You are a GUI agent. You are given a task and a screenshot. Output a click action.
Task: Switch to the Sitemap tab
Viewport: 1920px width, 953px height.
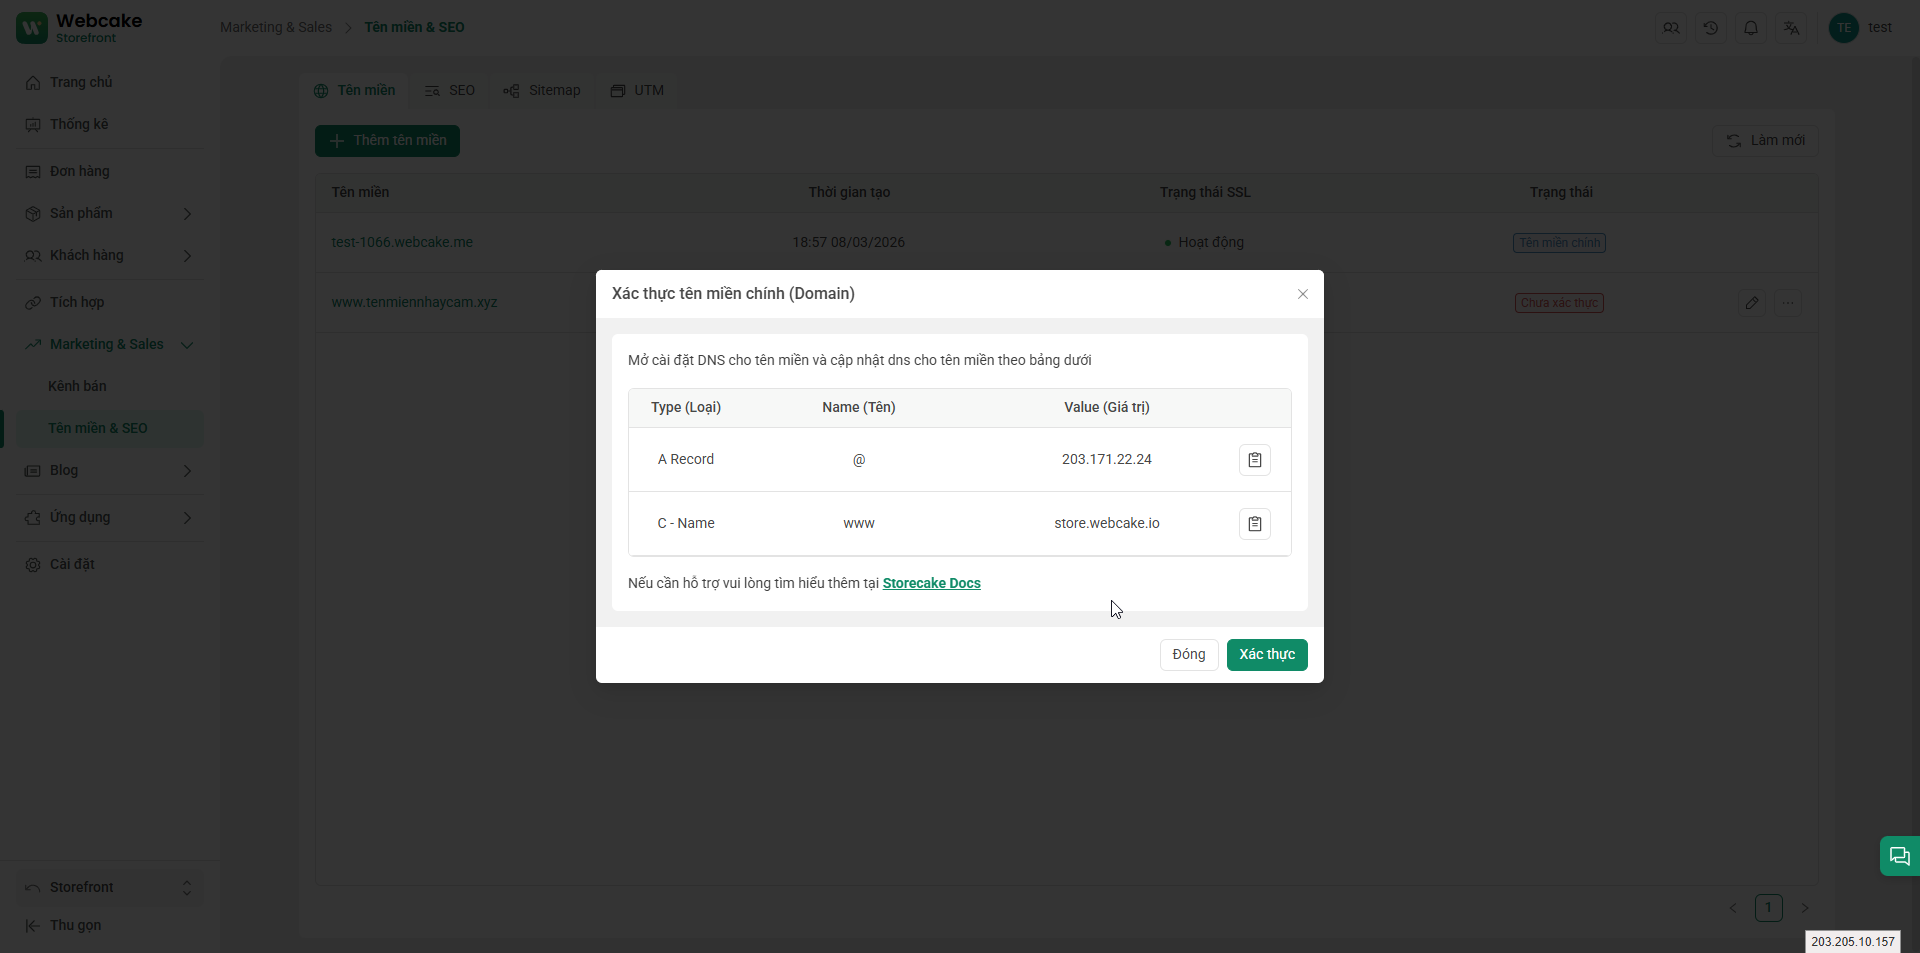click(542, 91)
